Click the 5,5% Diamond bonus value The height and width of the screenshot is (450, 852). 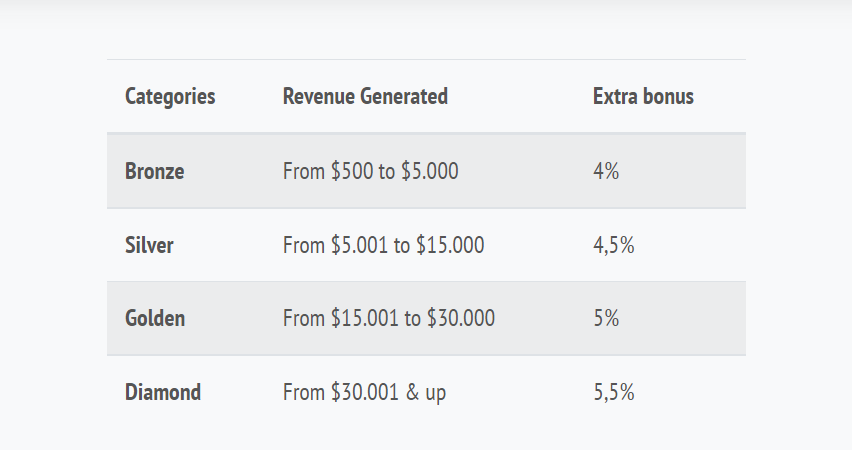(x=614, y=392)
